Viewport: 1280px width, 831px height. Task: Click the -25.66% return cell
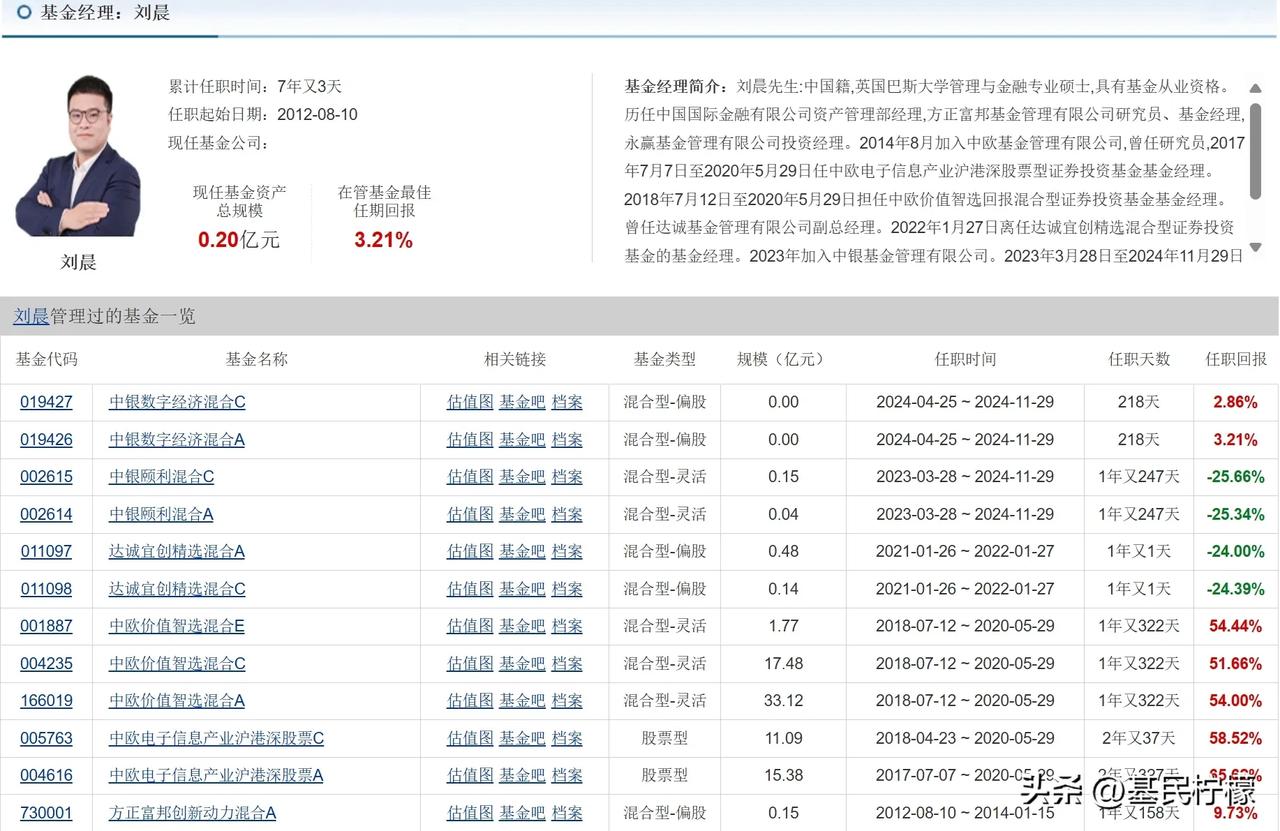1236,477
